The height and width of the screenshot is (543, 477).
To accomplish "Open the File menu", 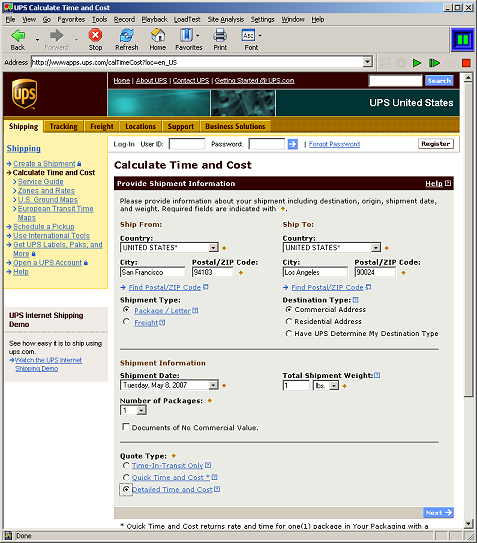I will point(10,19).
